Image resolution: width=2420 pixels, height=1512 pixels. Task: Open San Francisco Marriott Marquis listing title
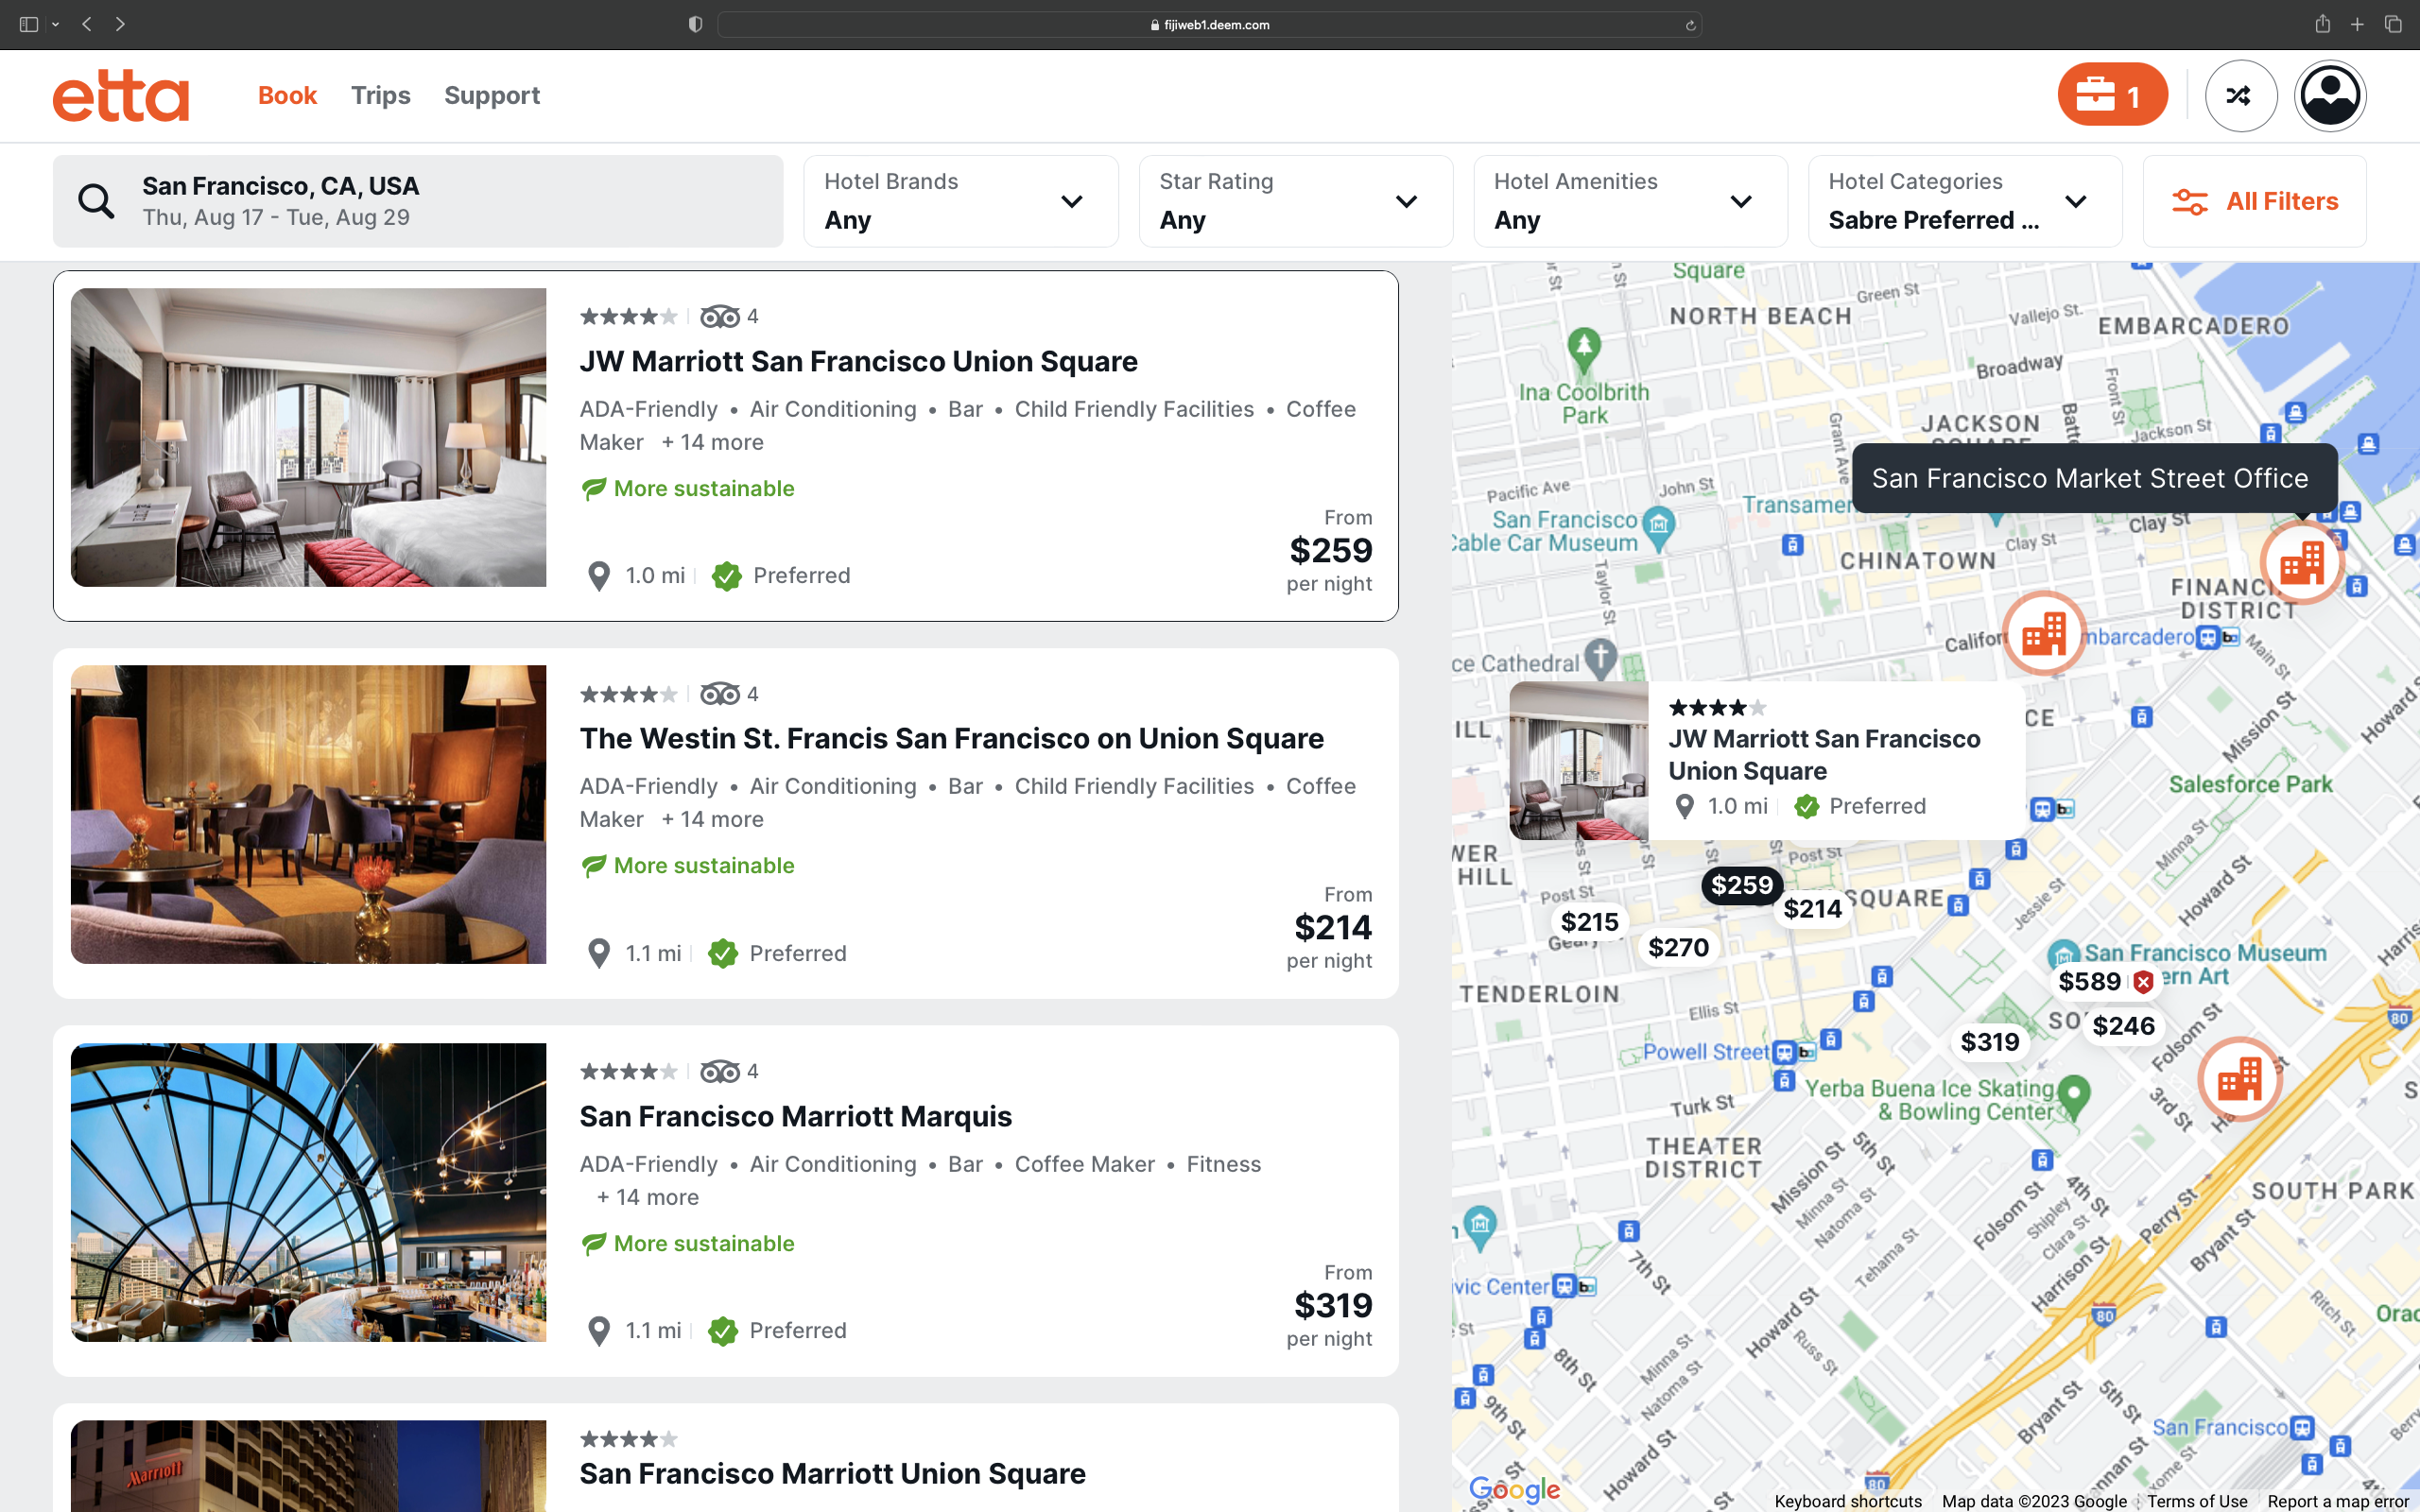[x=795, y=1116]
